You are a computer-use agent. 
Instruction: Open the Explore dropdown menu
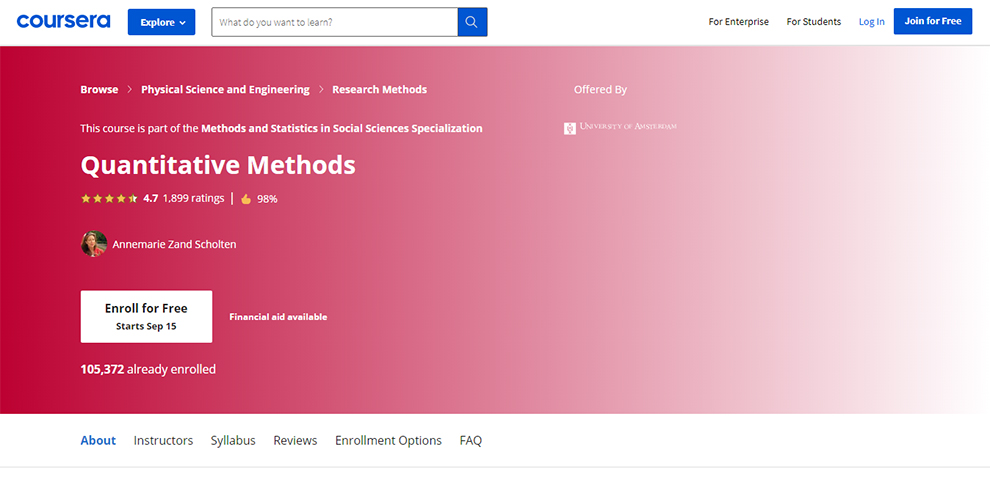(162, 22)
